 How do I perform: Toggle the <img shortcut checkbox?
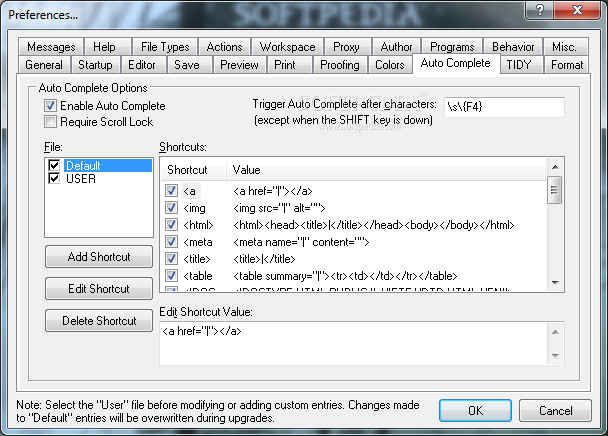pos(171,208)
